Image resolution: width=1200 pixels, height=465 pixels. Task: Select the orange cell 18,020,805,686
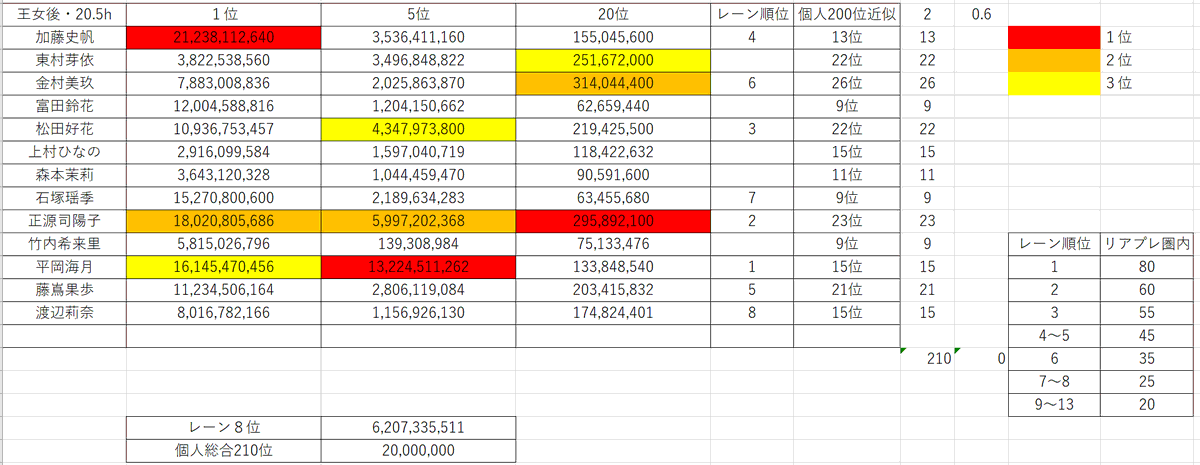224,221
